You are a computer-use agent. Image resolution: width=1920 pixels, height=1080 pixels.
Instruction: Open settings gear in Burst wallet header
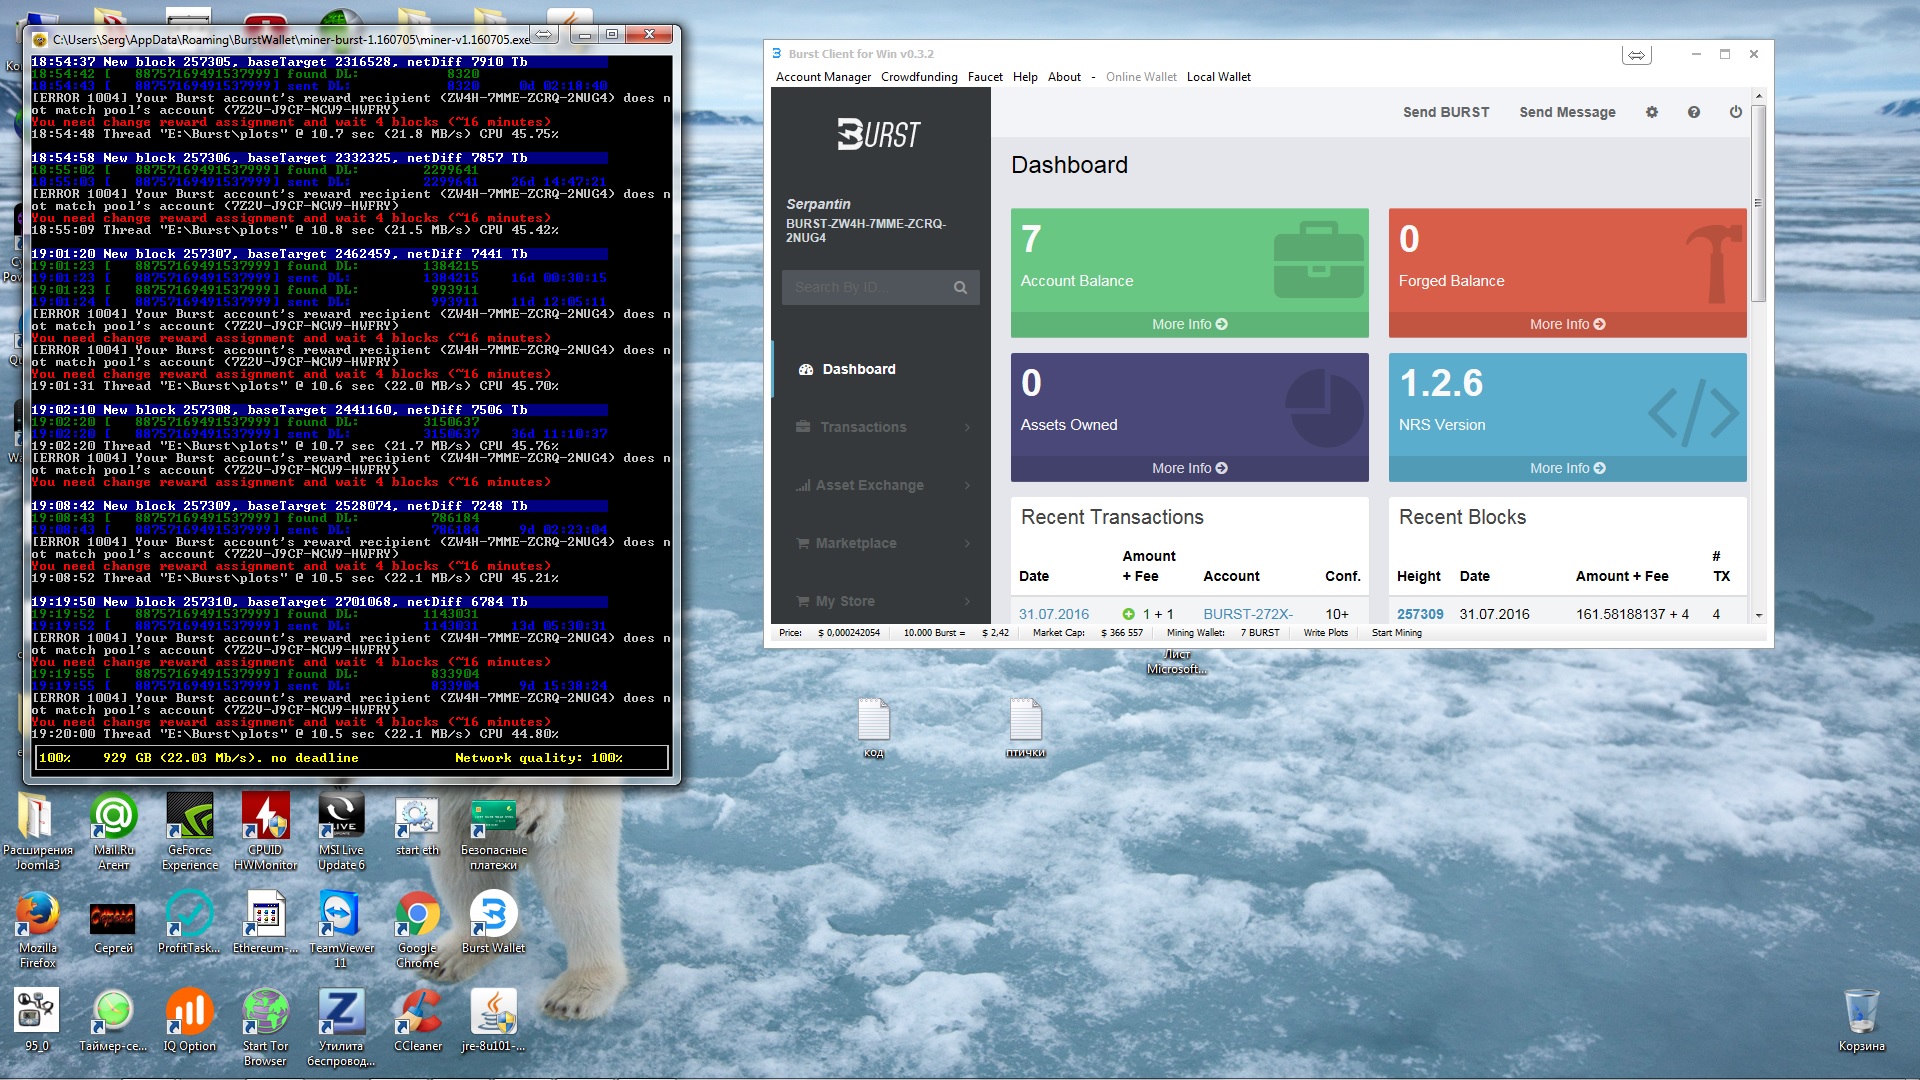click(1652, 112)
